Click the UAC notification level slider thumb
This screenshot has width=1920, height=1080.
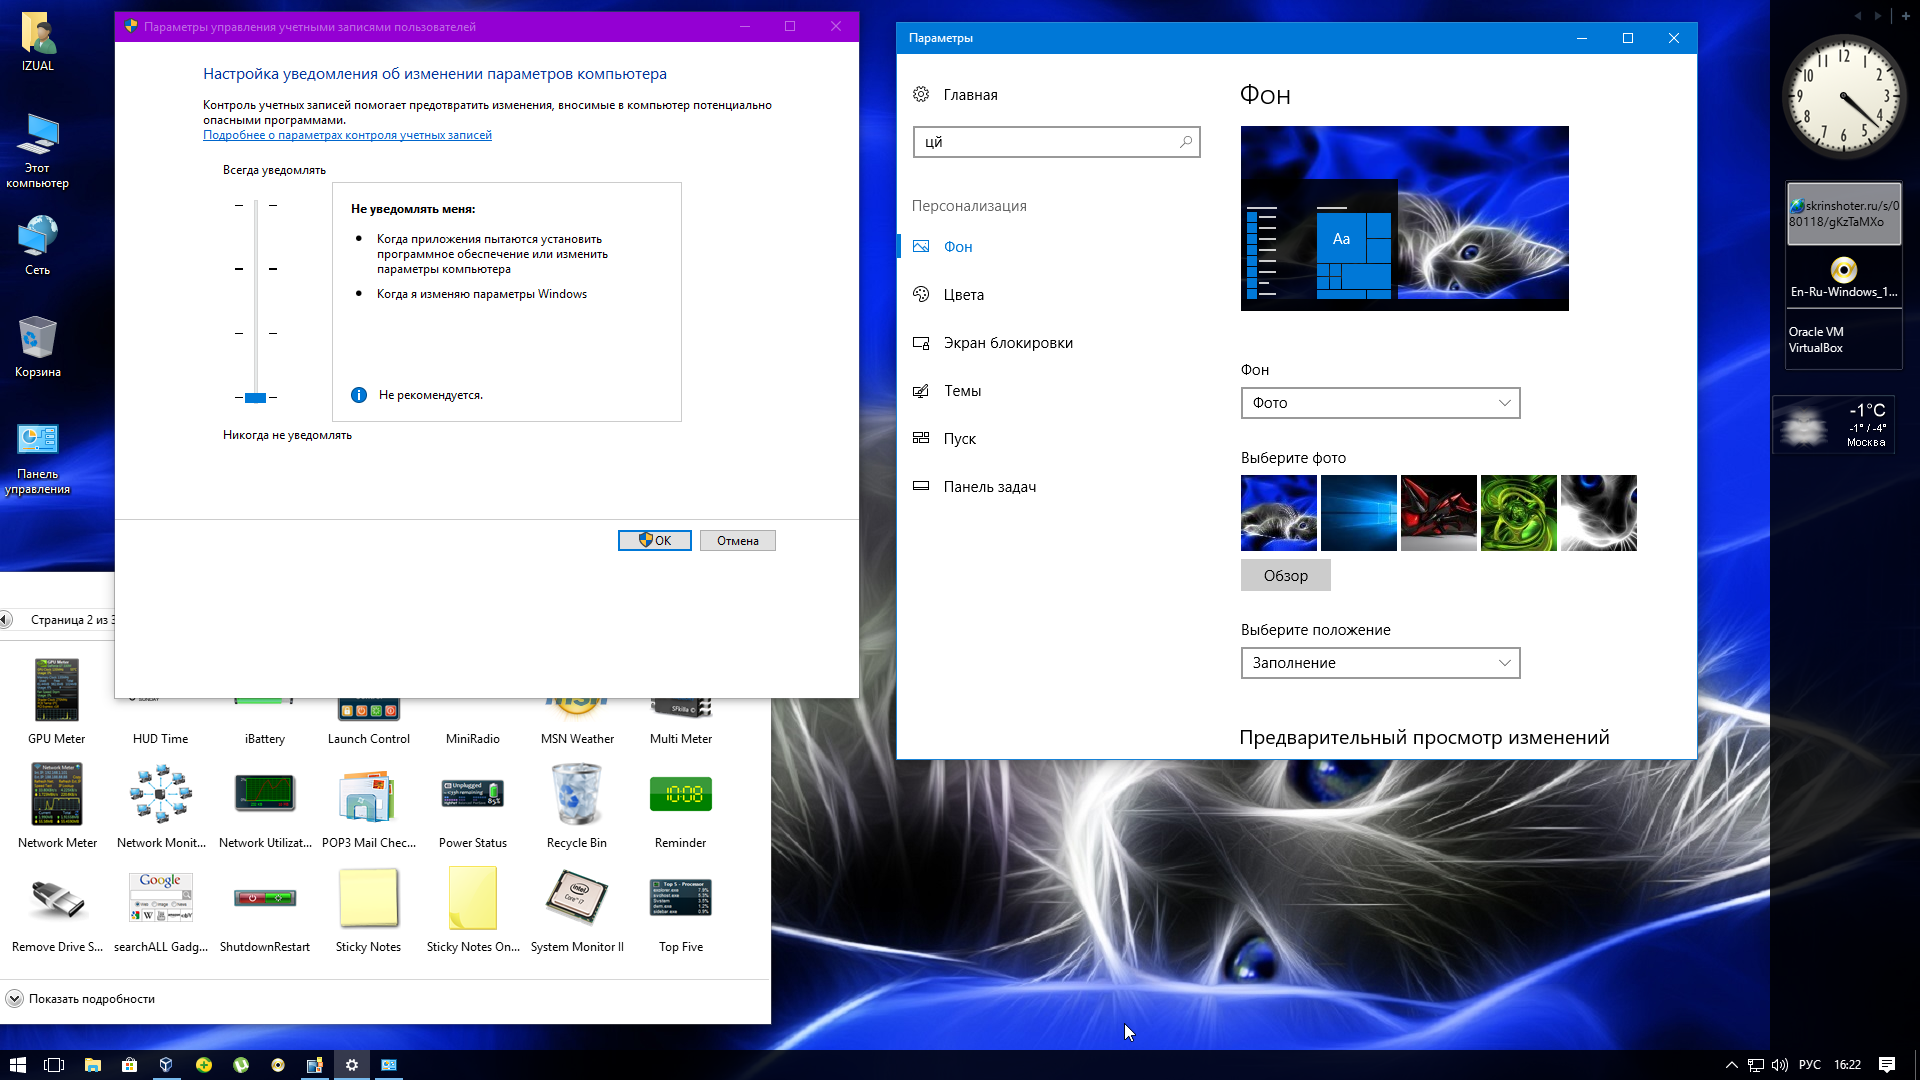pyautogui.click(x=255, y=398)
